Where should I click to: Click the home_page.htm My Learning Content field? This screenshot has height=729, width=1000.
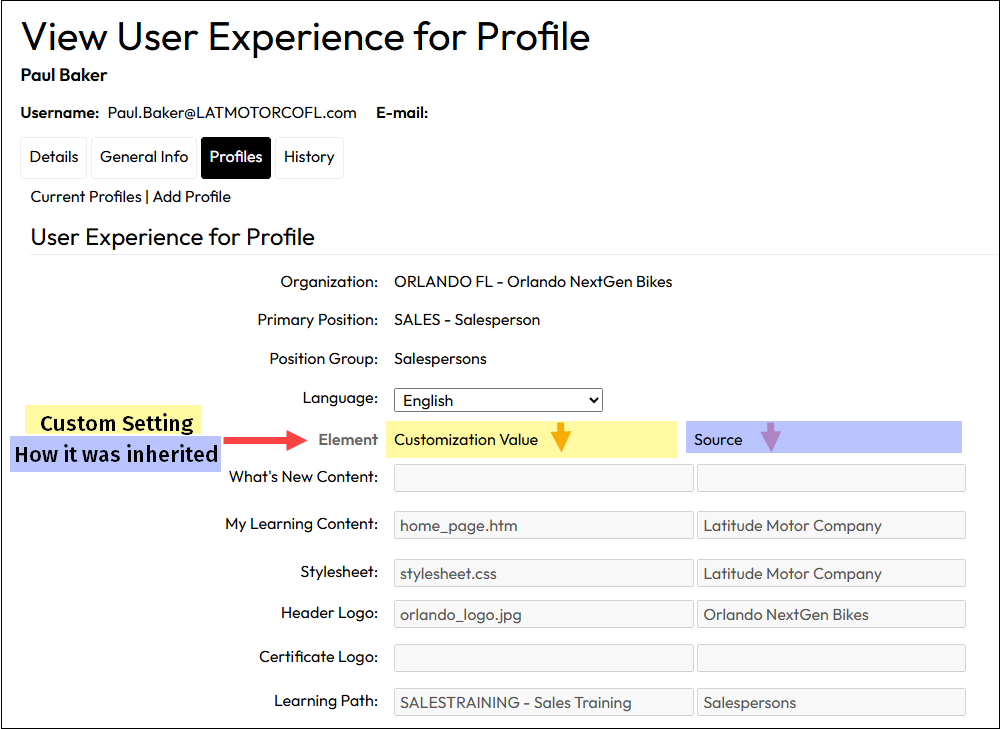[x=543, y=526]
